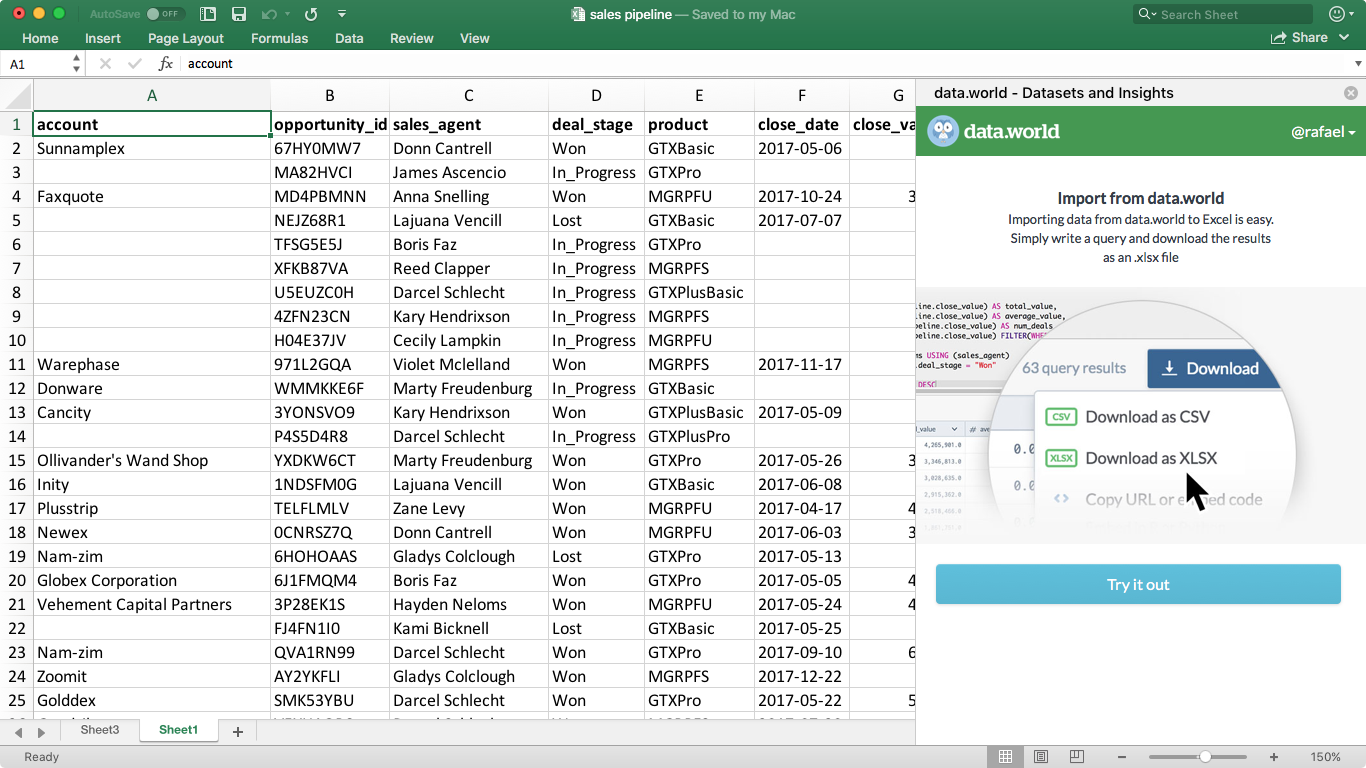Viewport: 1366px width, 768px height.
Task: Click the next sheet navigation arrow
Action: [41, 732]
